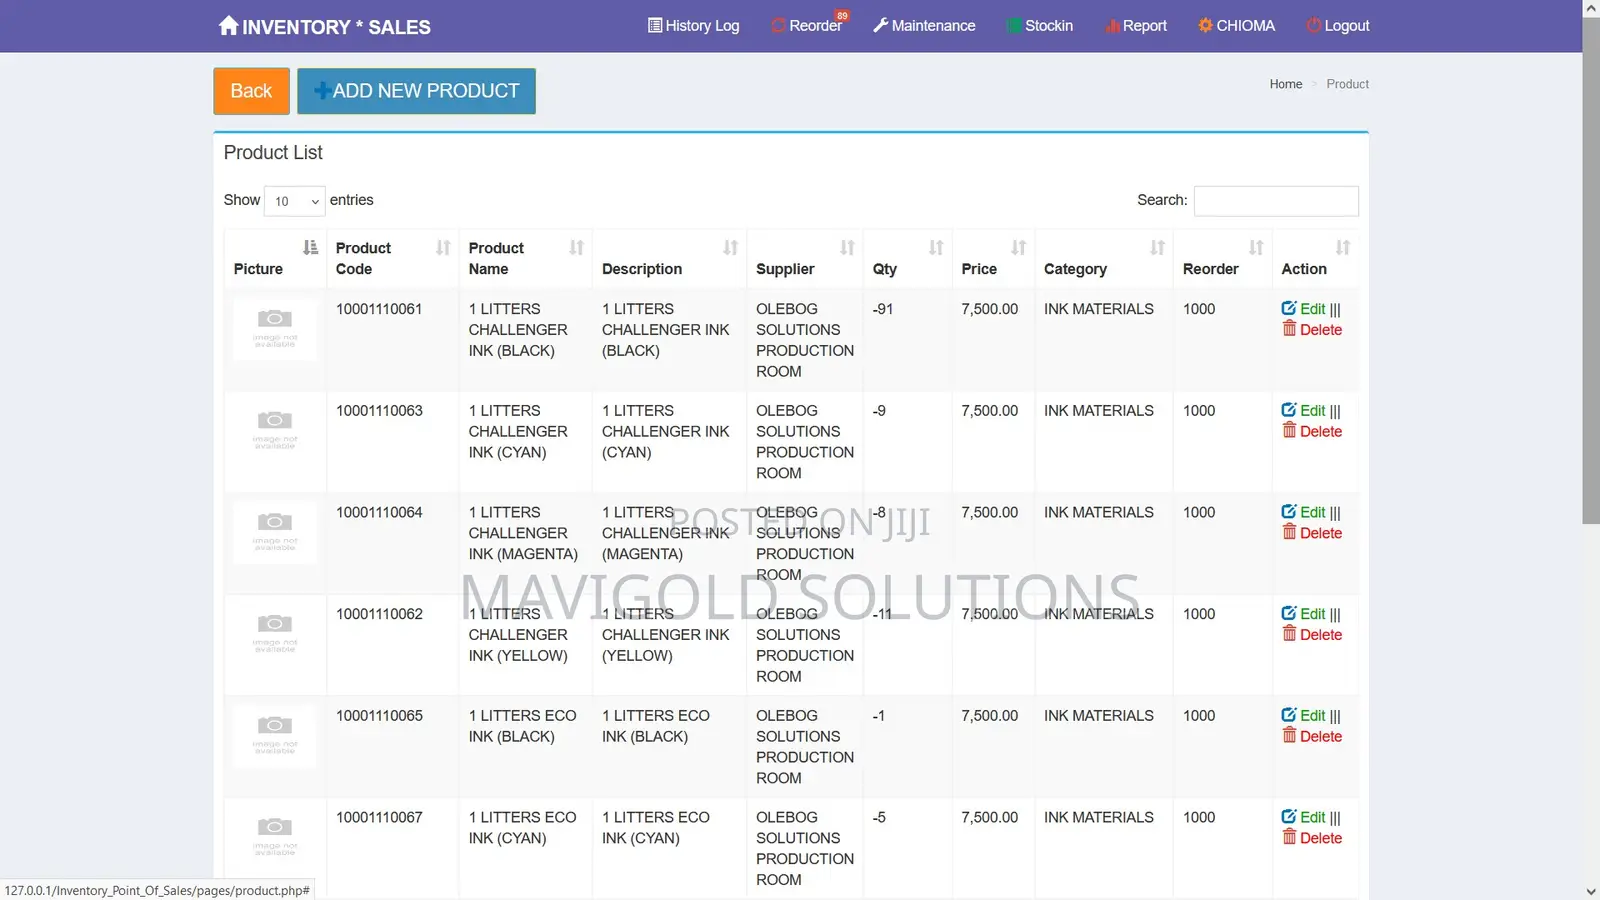The height and width of the screenshot is (900, 1600).
Task: Click picture thumbnail for product 10001110064
Action: pyautogui.click(x=275, y=532)
